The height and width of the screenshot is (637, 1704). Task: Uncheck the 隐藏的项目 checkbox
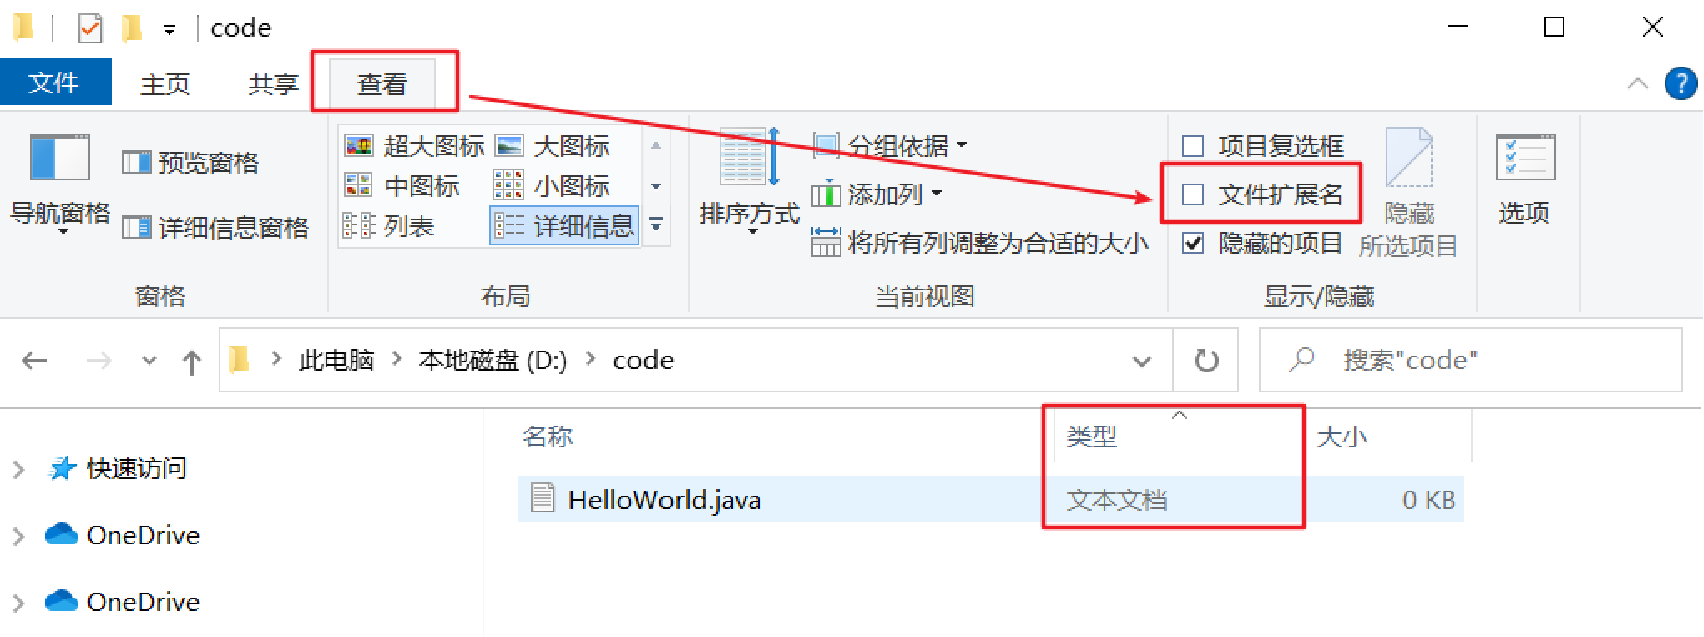(1193, 243)
